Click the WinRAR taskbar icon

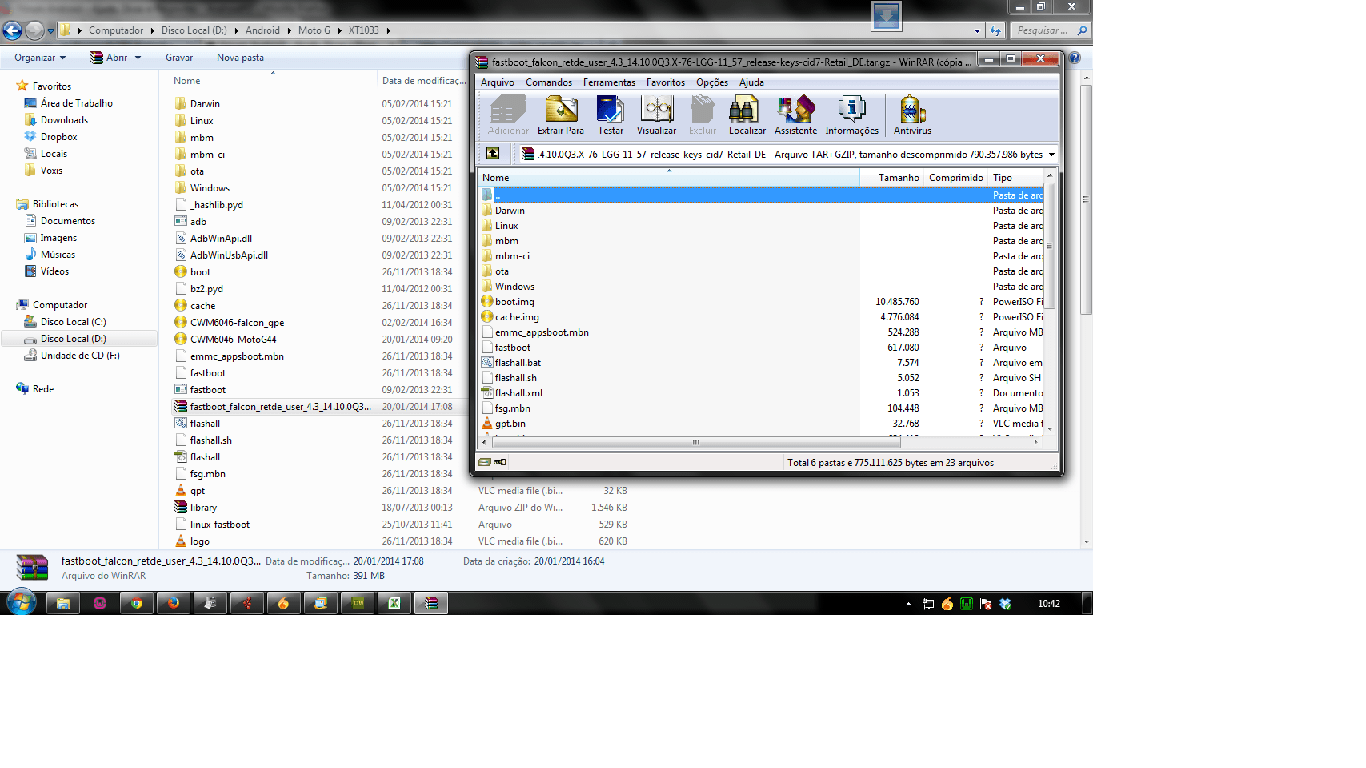click(431, 603)
